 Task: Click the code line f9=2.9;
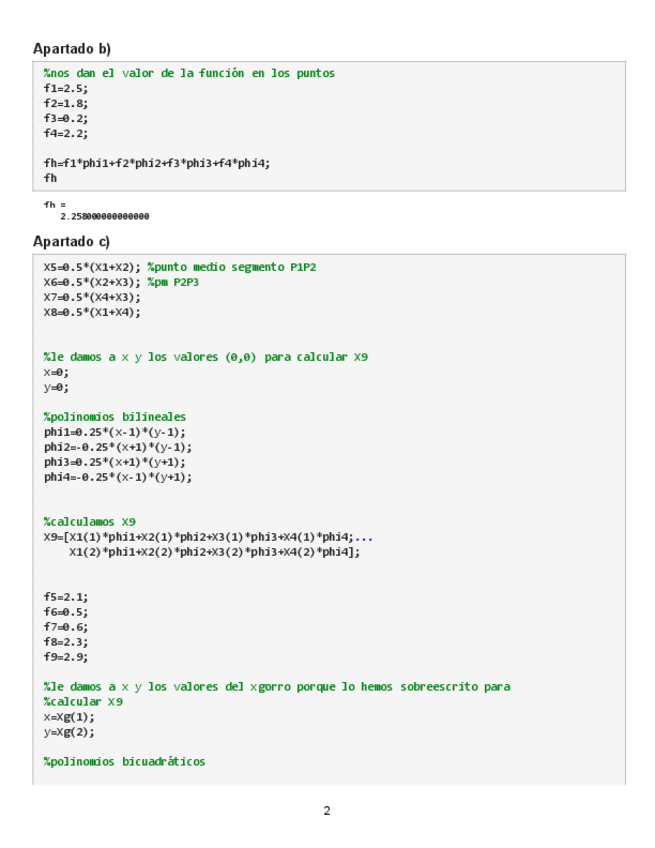tap(65, 657)
